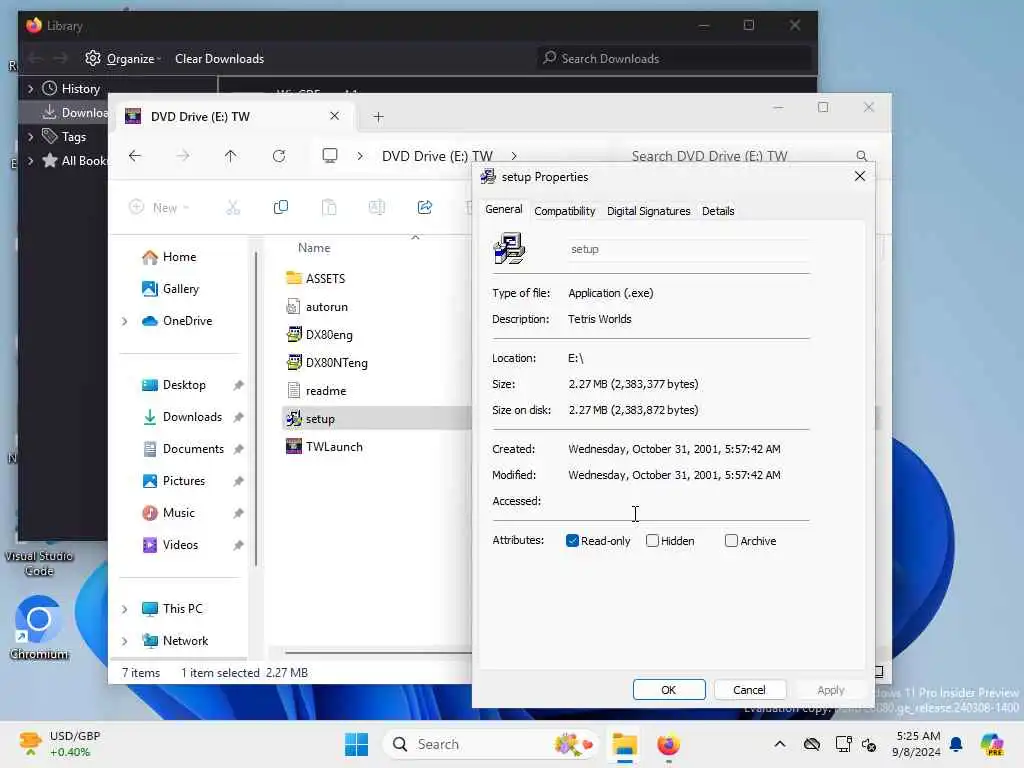Open pinned Downloads in navigation pane
Image resolution: width=1024 pixels, height=768 pixels.
(x=192, y=417)
